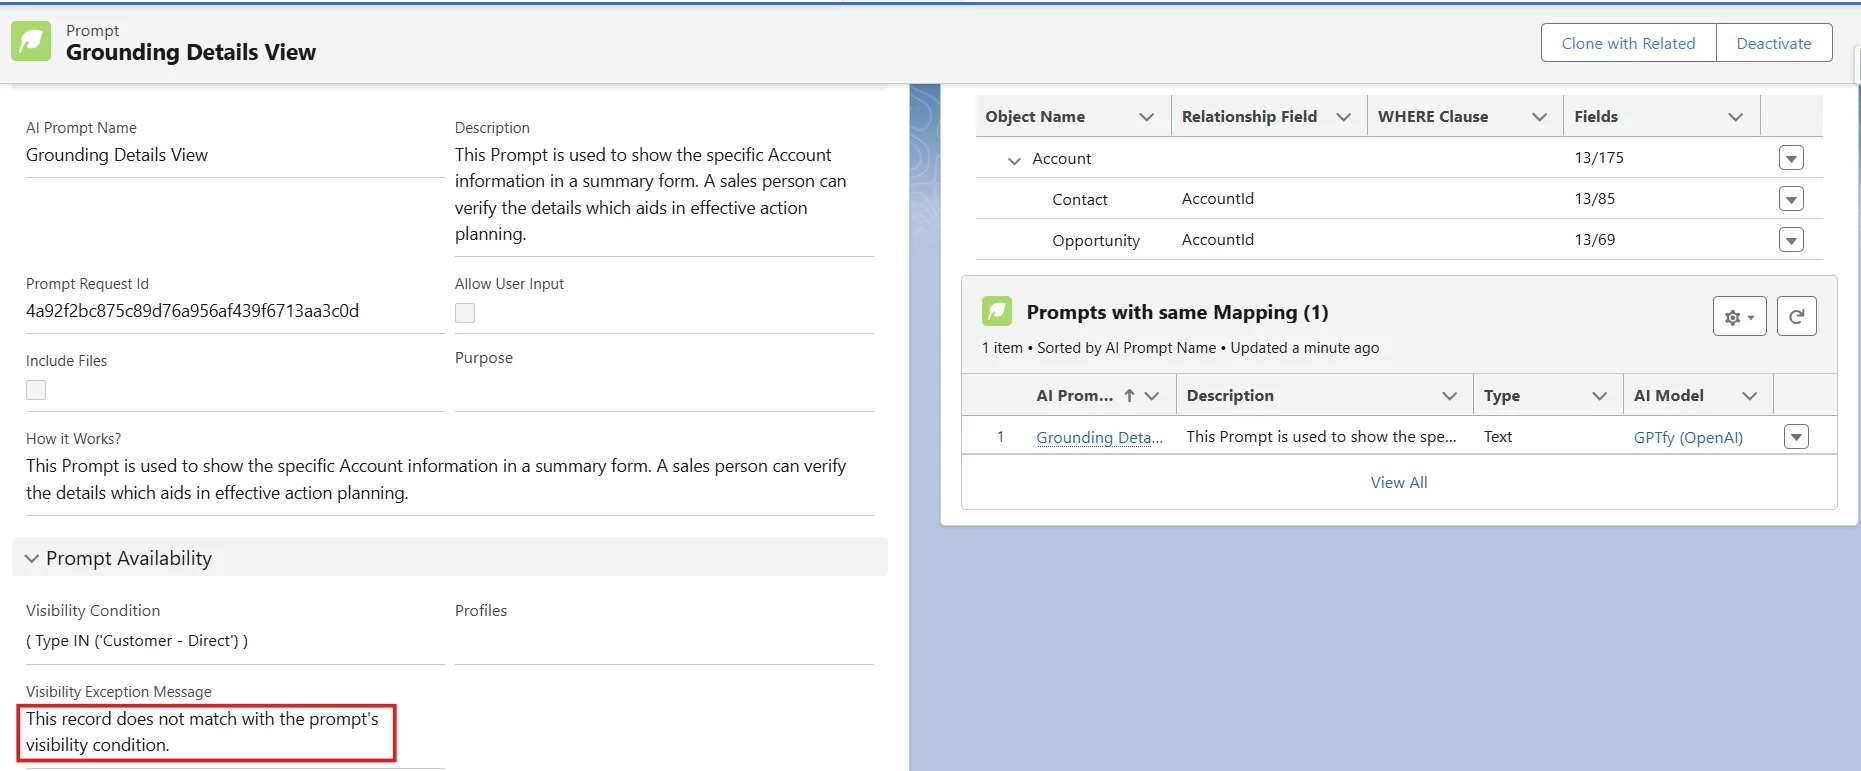Image resolution: width=1861 pixels, height=771 pixels.
Task: Open the gear settings menu in Prompts list
Action: [x=1739, y=317]
